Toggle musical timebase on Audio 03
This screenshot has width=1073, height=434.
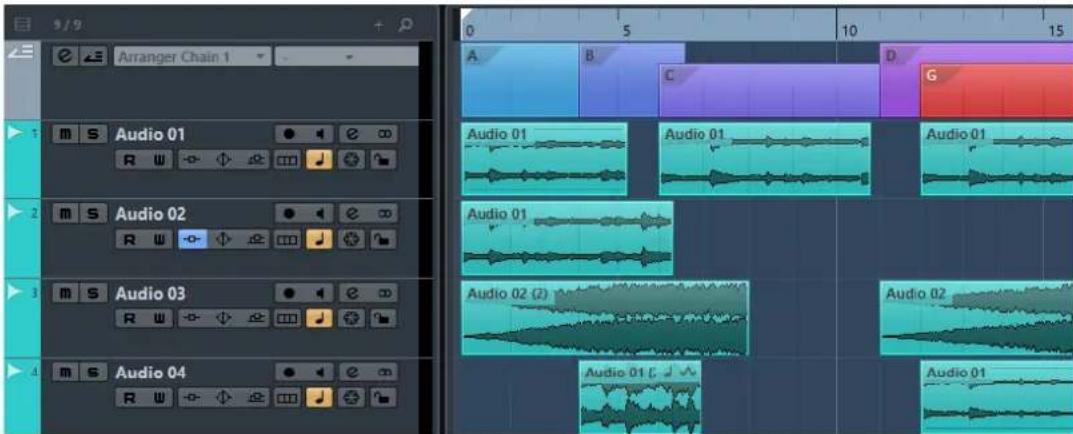[x=318, y=318]
